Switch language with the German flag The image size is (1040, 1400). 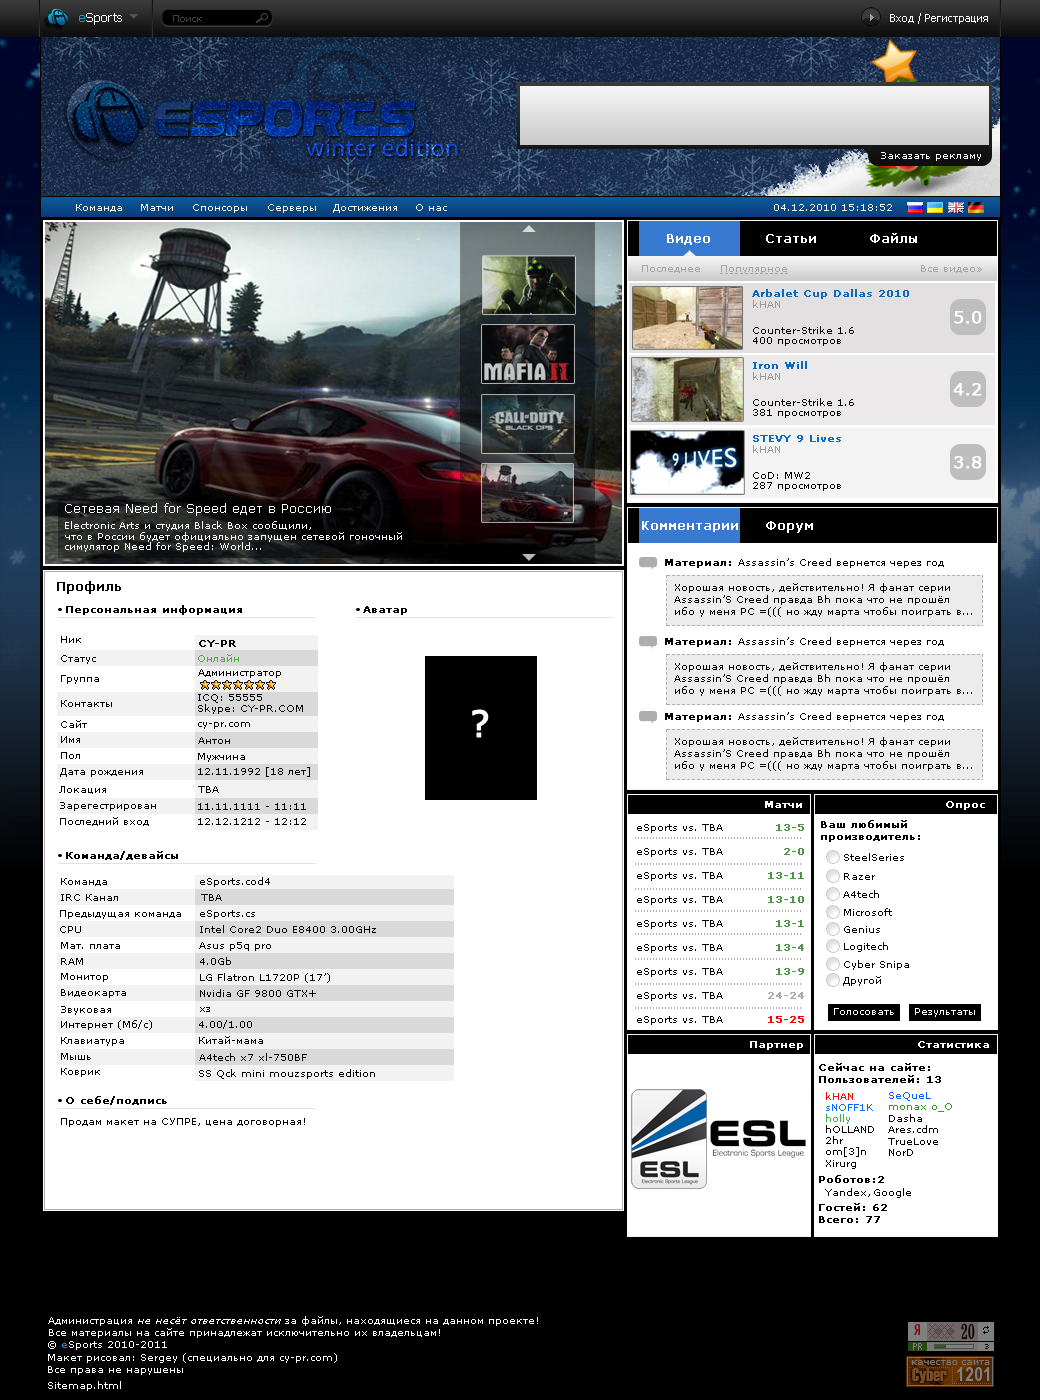[x=976, y=208]
